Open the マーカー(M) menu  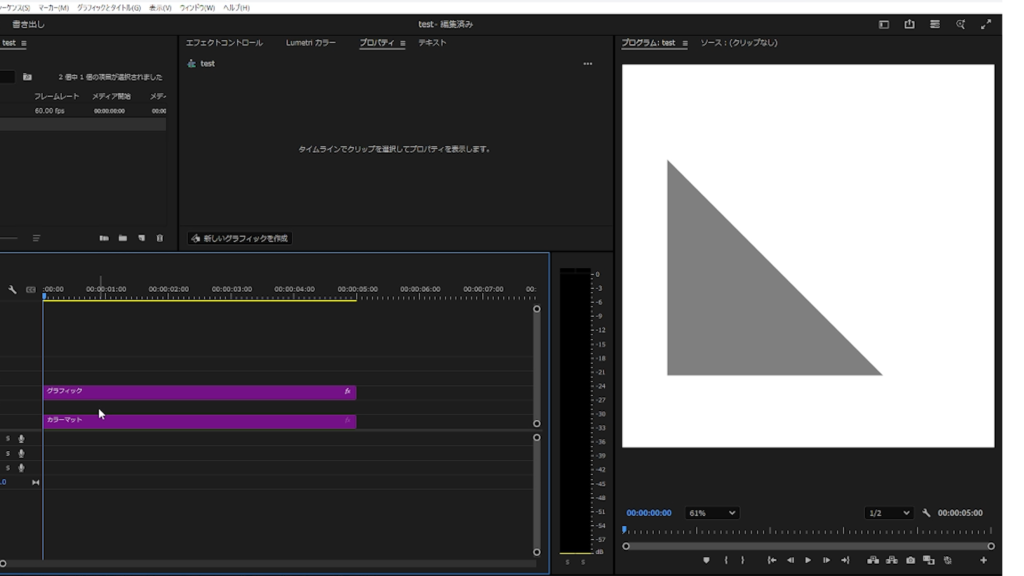(54, 8)
